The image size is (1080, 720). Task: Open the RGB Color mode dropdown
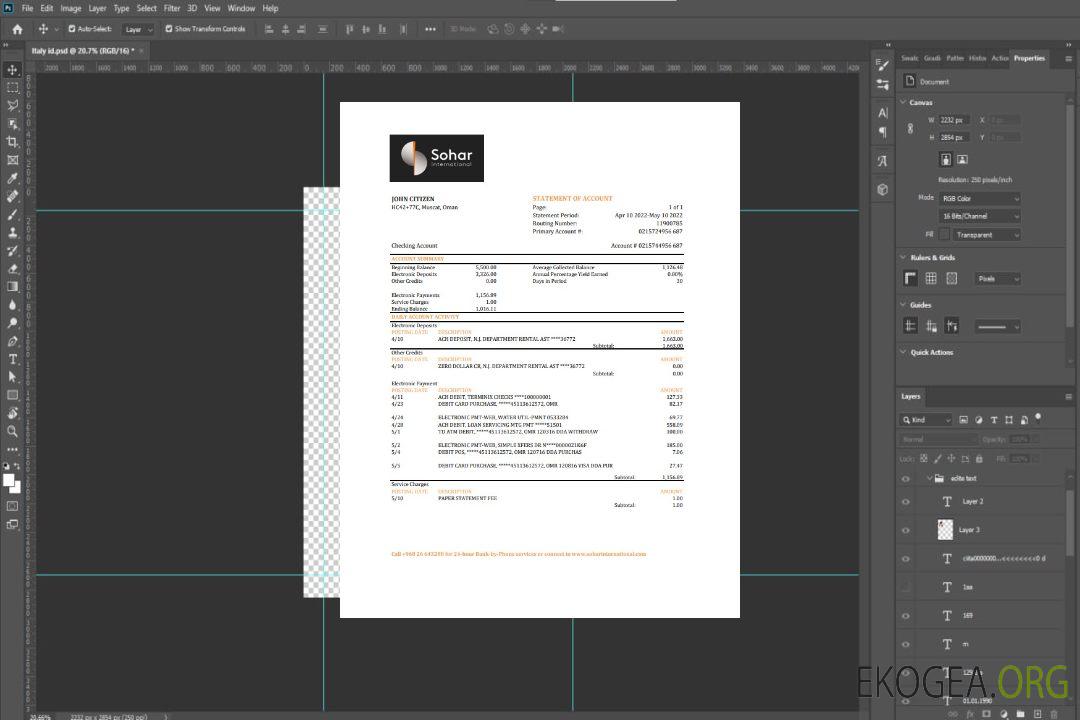tap(979, 198)
